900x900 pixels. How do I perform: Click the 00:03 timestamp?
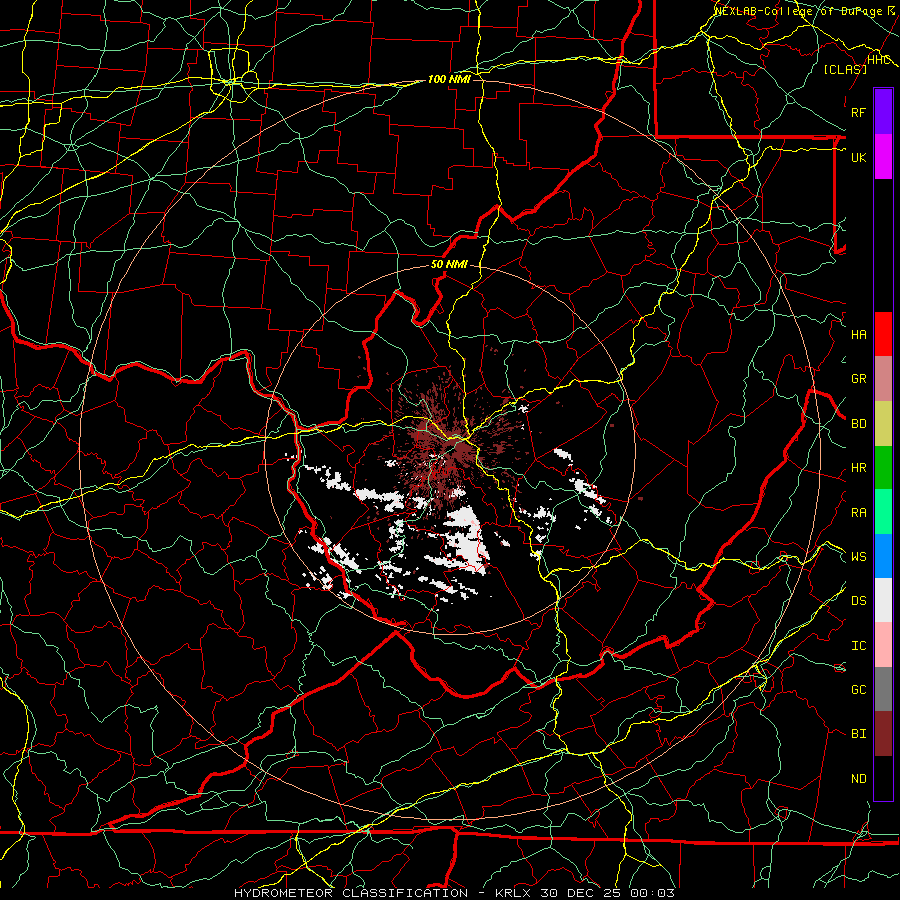click(x=652, y=893)
